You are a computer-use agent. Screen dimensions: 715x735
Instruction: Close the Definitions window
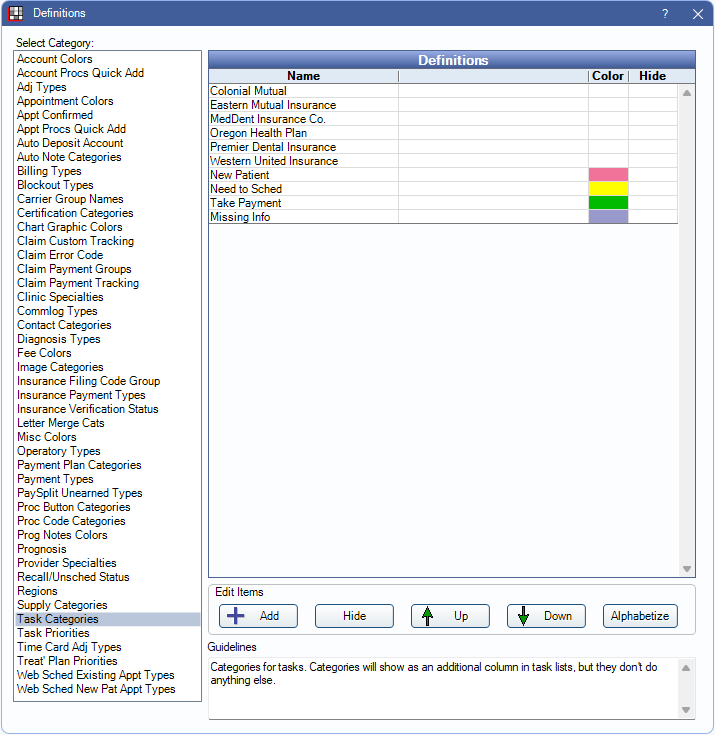pyautogui.click(x=697, y=14)
